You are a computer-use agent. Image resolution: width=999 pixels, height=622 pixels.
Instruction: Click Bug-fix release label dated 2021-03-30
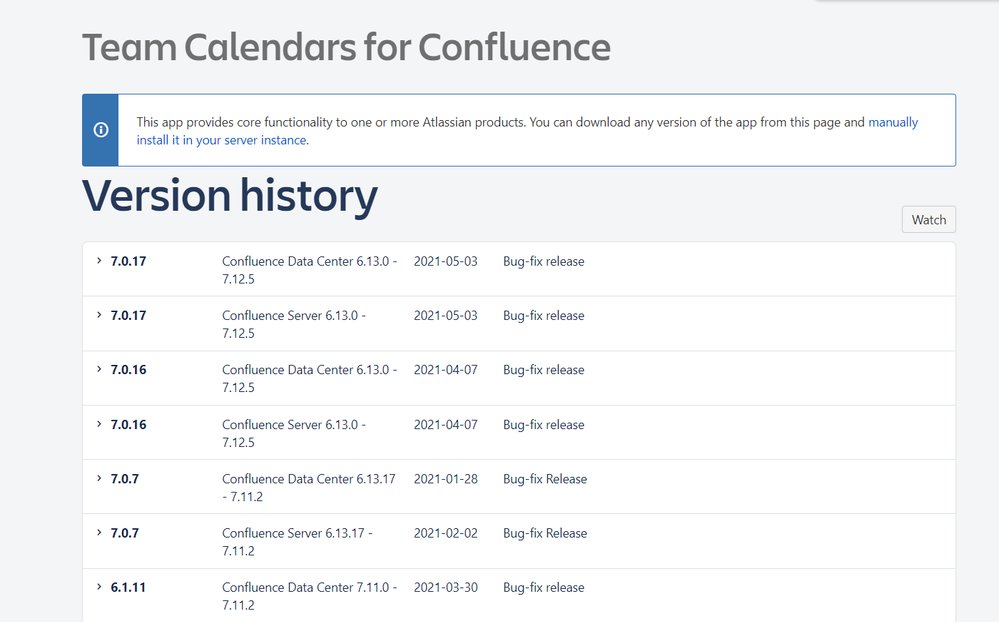[x=543, y=588]
